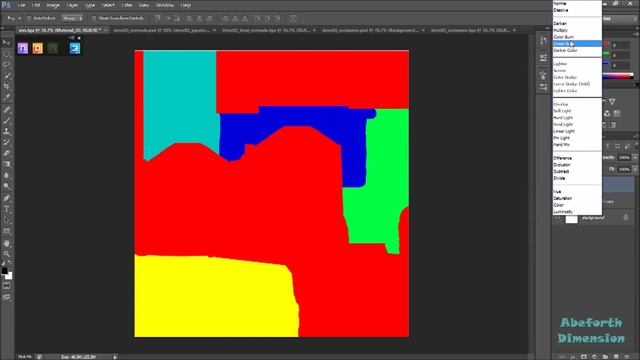Open the Opacity value dropdown arrow

coord(635,158)
